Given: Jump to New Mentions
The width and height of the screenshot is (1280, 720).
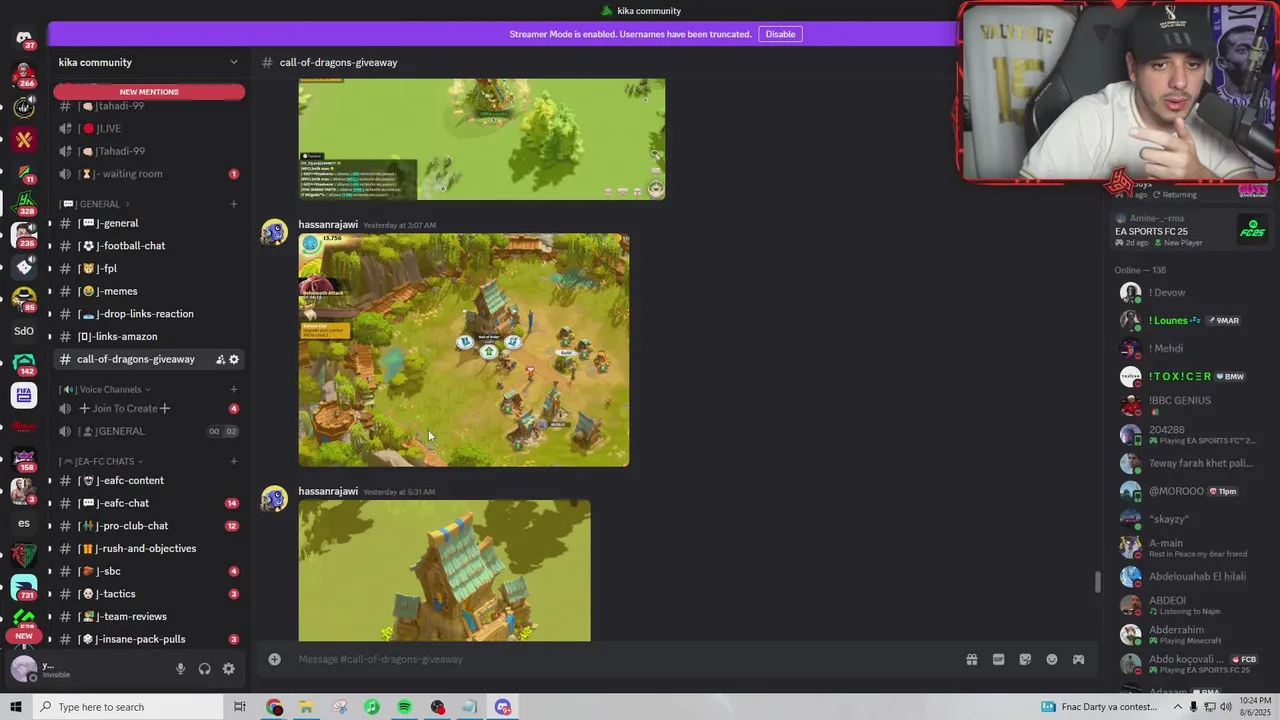Looking at the screenshot, I should tap(149, 92).
